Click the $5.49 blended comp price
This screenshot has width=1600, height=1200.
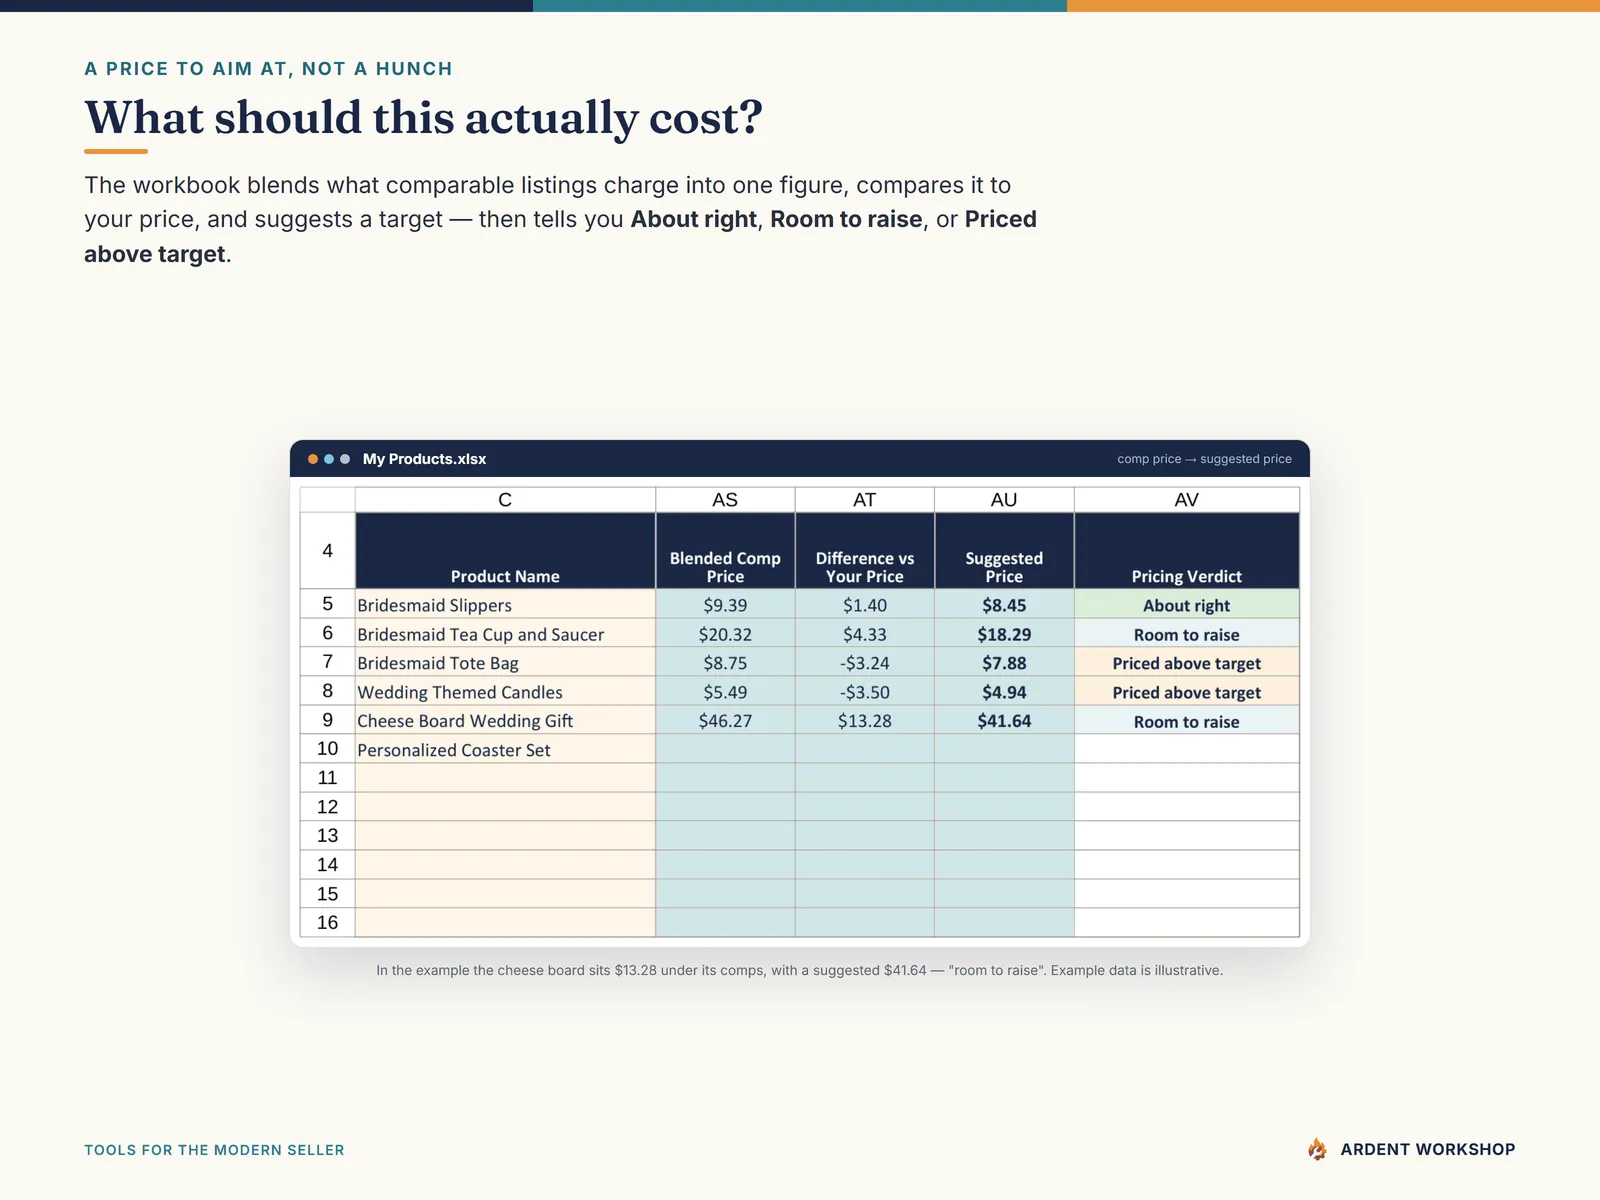pos(725,691)
